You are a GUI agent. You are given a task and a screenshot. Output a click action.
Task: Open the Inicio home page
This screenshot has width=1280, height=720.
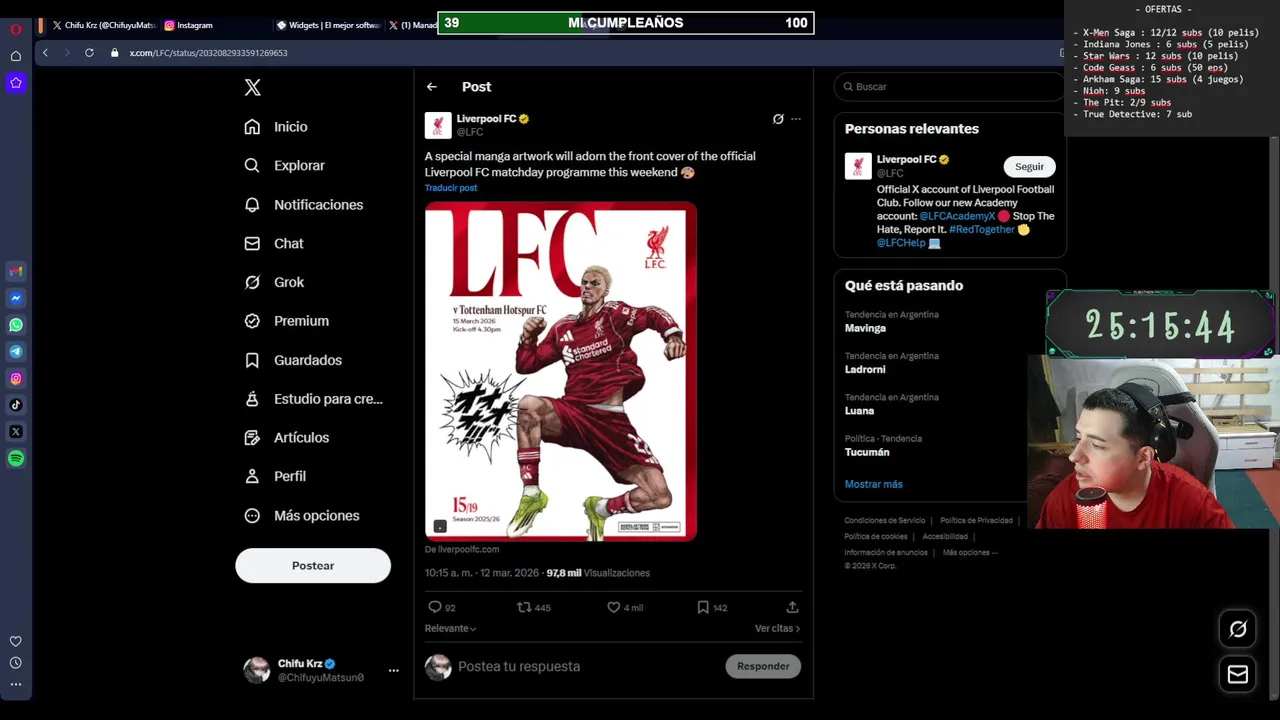coord(277,127)
